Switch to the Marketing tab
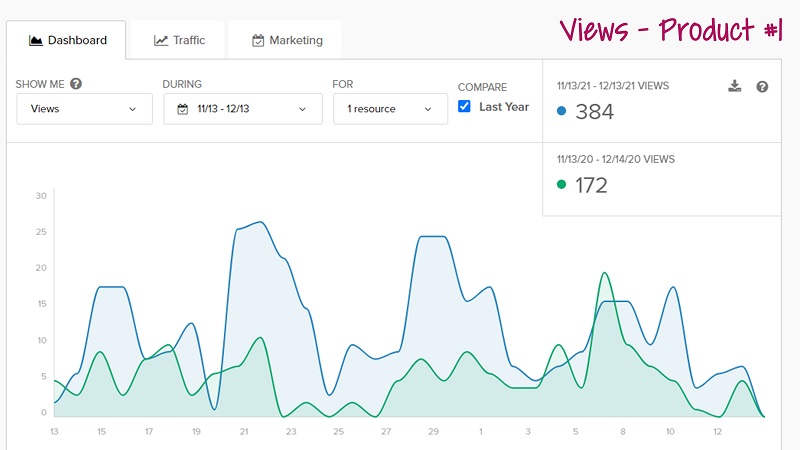Image resolution: width=800 pixels, height=450 pixels. click(286, 40)
